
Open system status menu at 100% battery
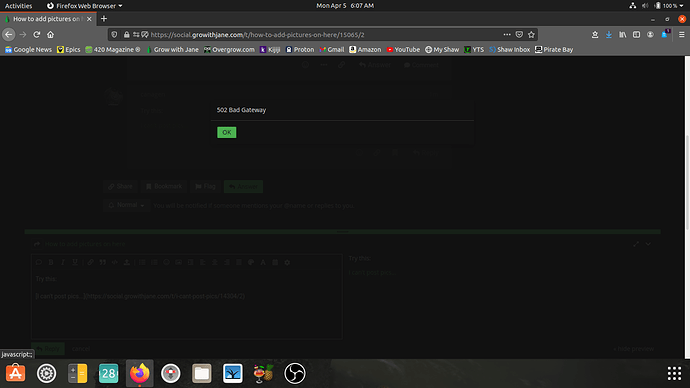[657, 6]
